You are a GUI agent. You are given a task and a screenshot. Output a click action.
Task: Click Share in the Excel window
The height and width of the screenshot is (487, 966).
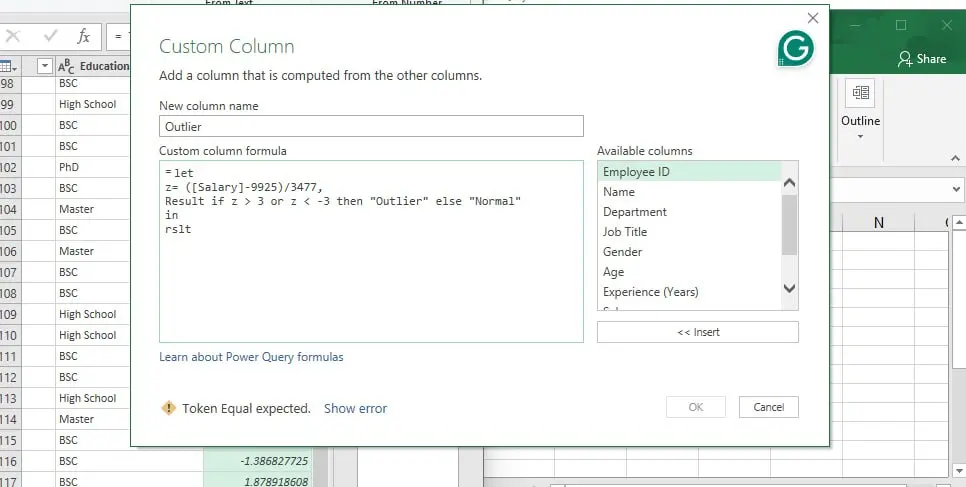922,59
